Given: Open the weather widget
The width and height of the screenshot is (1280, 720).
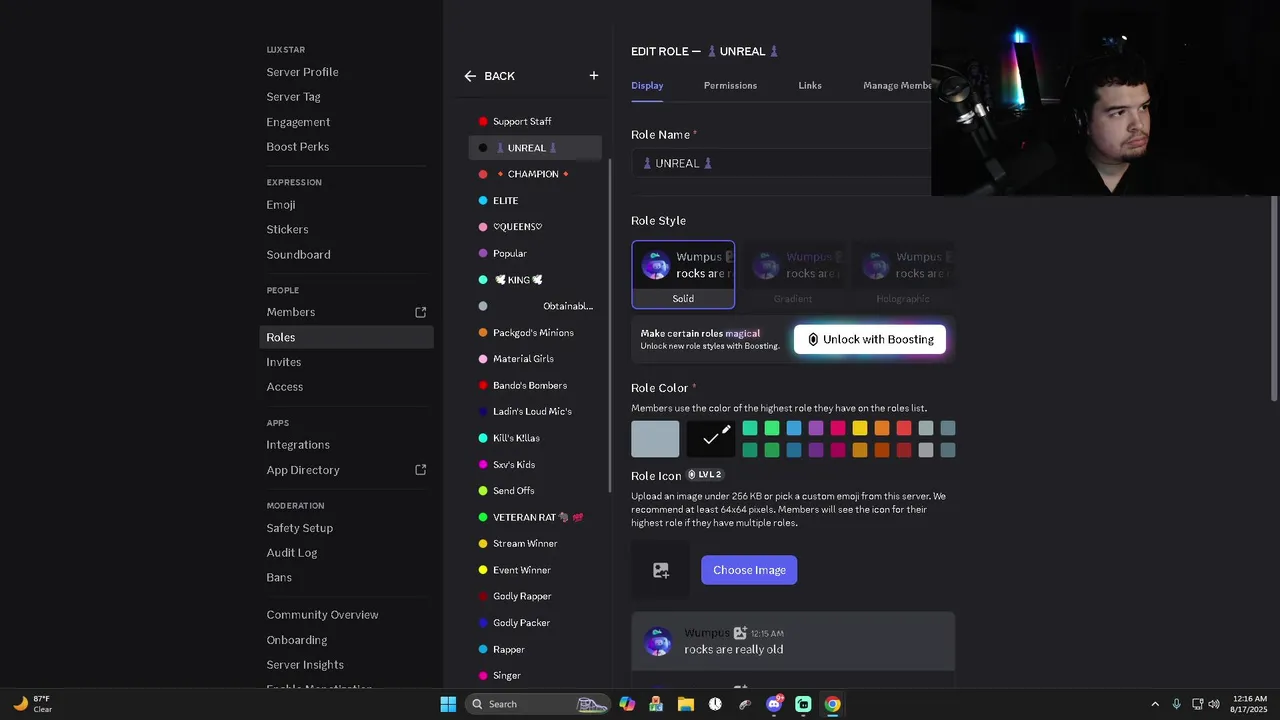Looking at the screenshot, I should (32, 704).
